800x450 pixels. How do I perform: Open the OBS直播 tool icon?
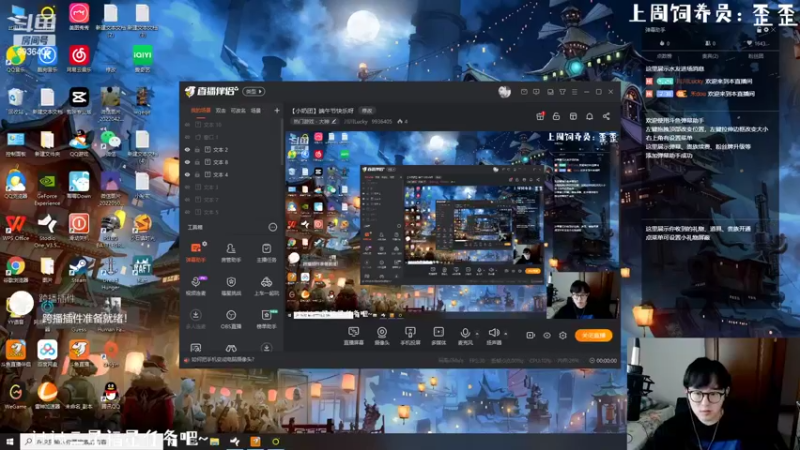[231, 319]
